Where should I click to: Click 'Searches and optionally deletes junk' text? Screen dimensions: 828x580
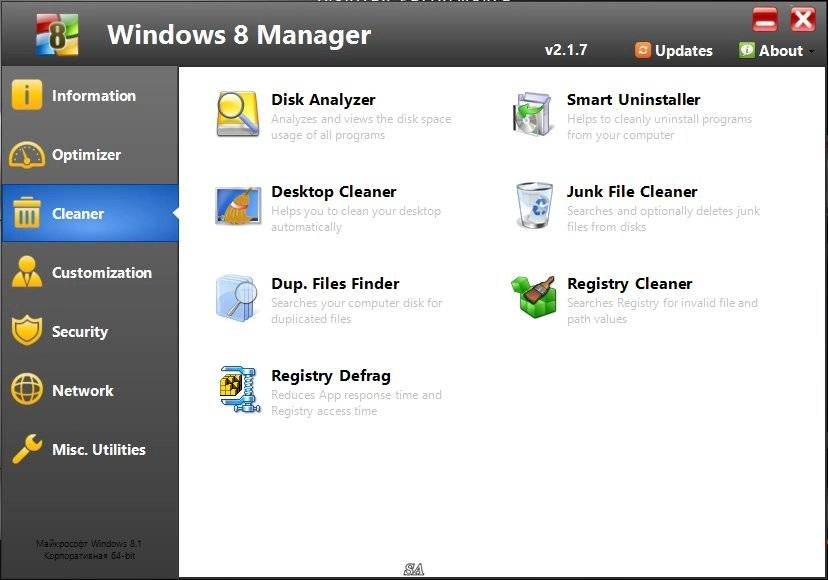[663, 211]
